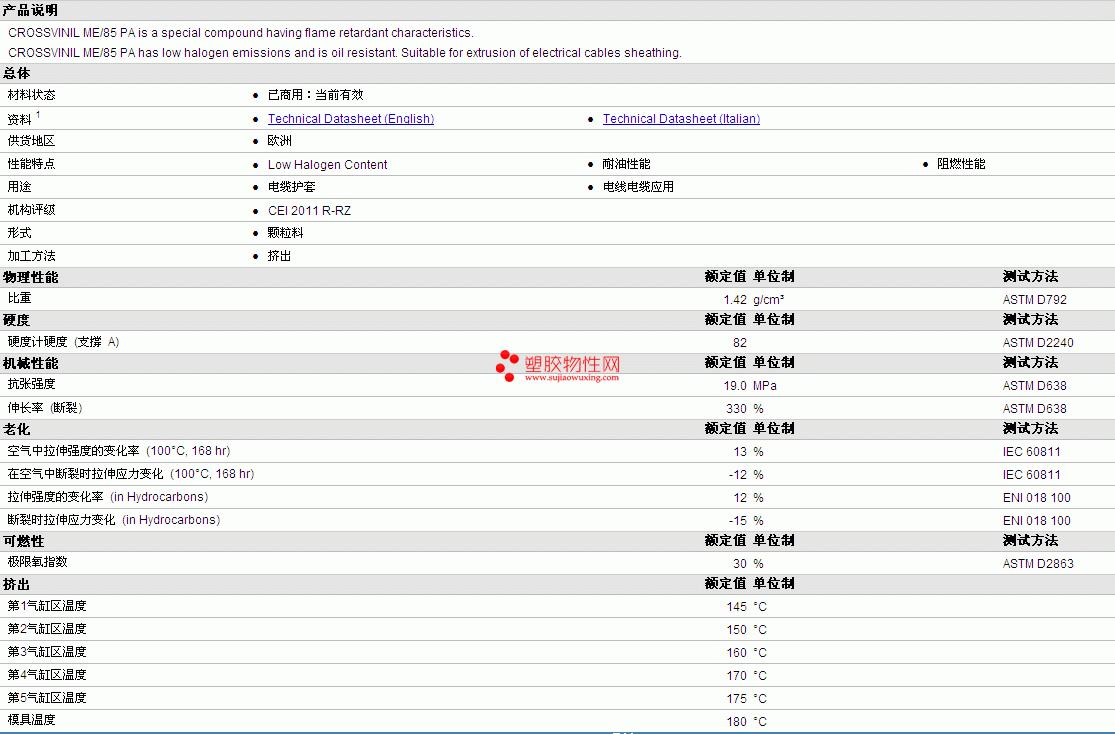This screenshot has width=1115, height=734.
Task: Select the 1.42 specific gravity value
Action: (x=735, y=299)
